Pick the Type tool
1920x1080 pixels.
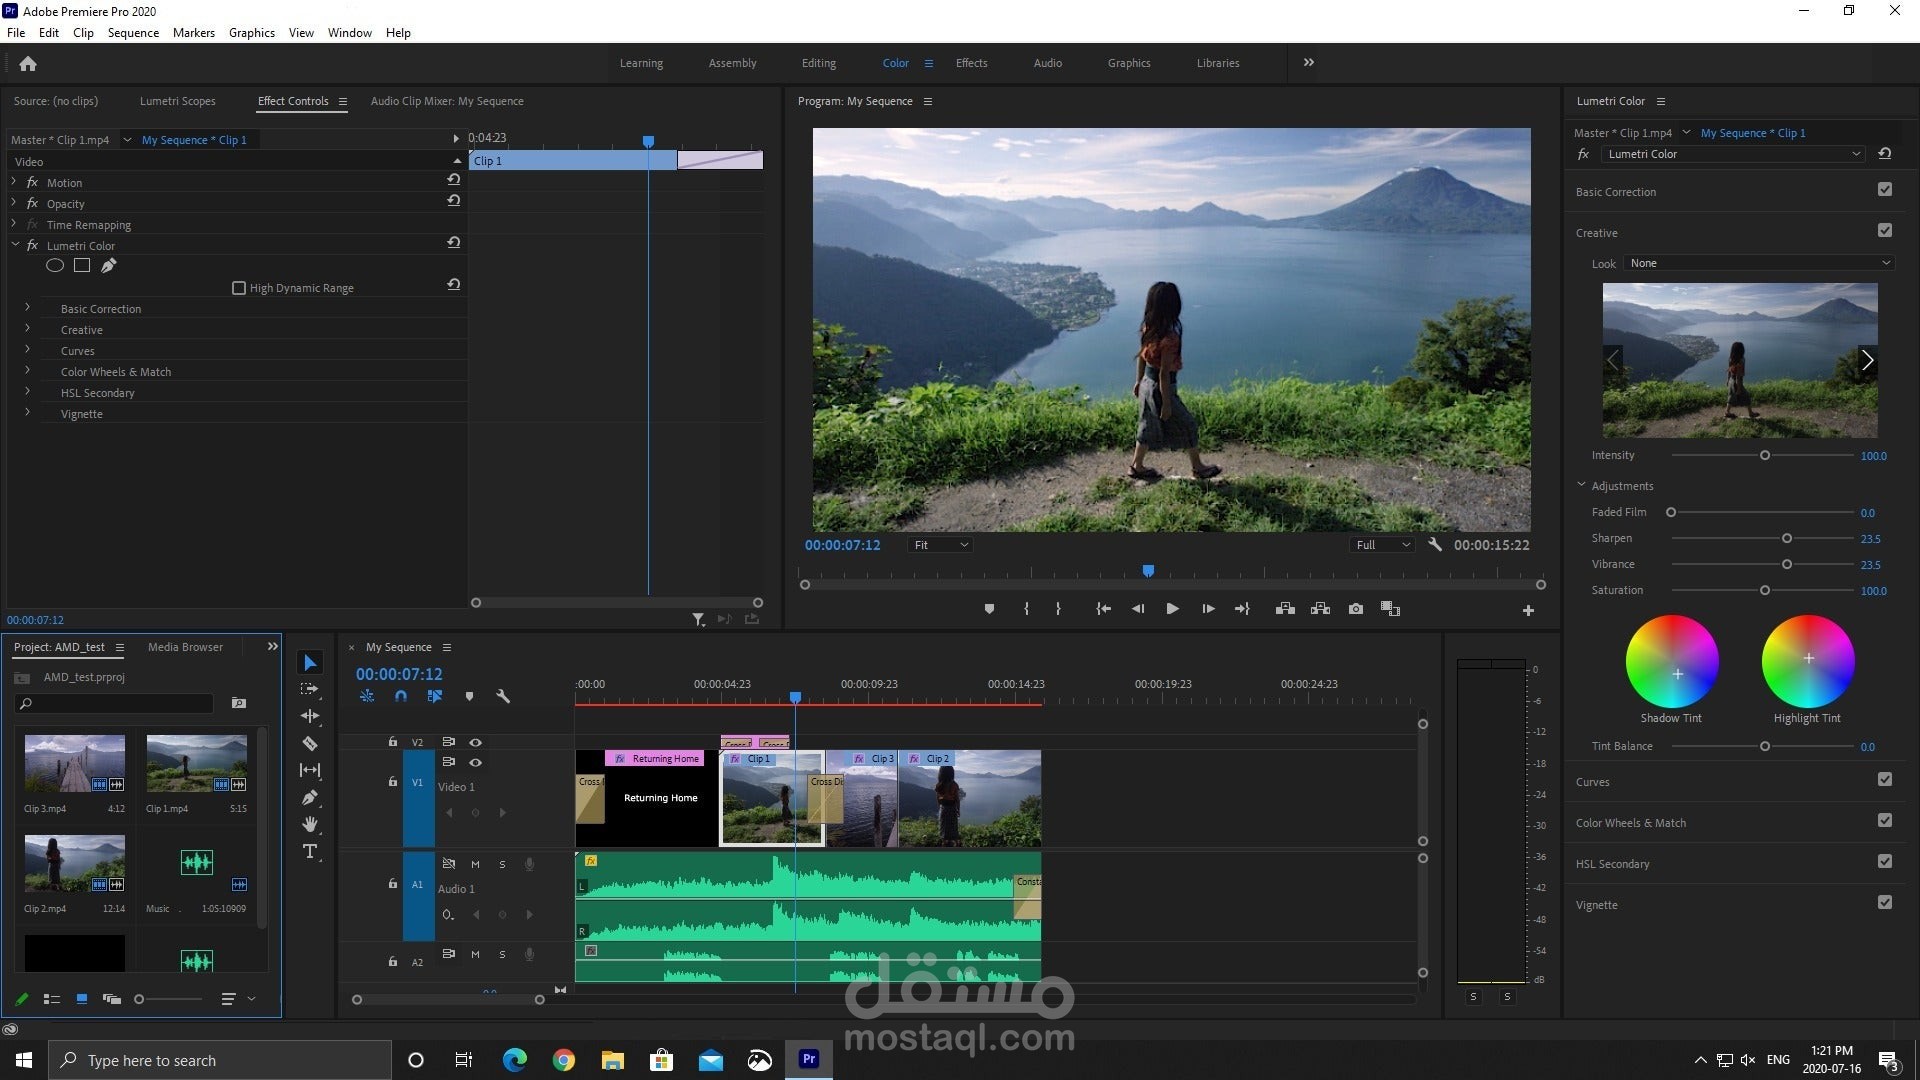click(x=310, y=851)
